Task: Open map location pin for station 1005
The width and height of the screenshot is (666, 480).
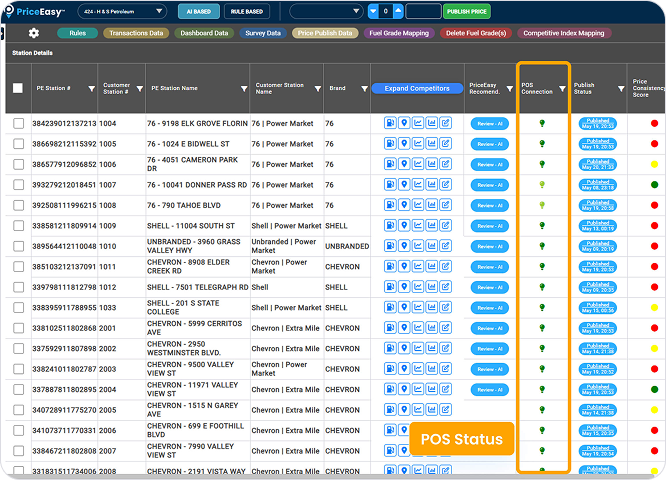Action: tap(403, 144)
